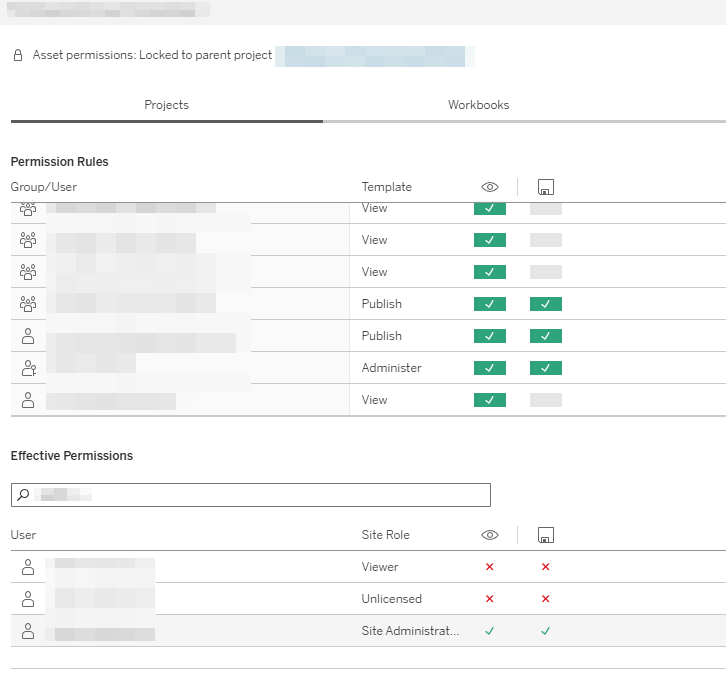Switch to the Projects tab
726x687 pixels.
166,105
